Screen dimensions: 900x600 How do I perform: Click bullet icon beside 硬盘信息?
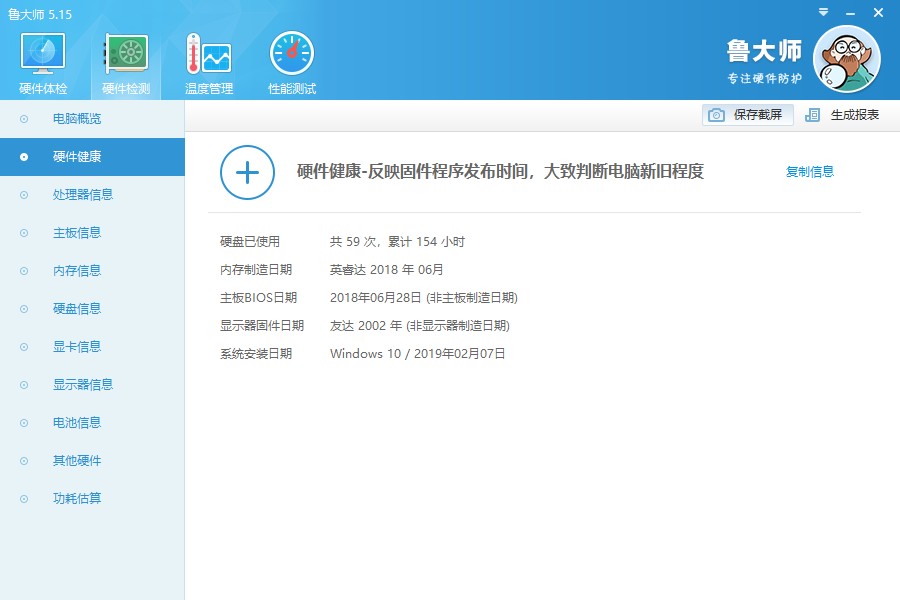[24, 308]
